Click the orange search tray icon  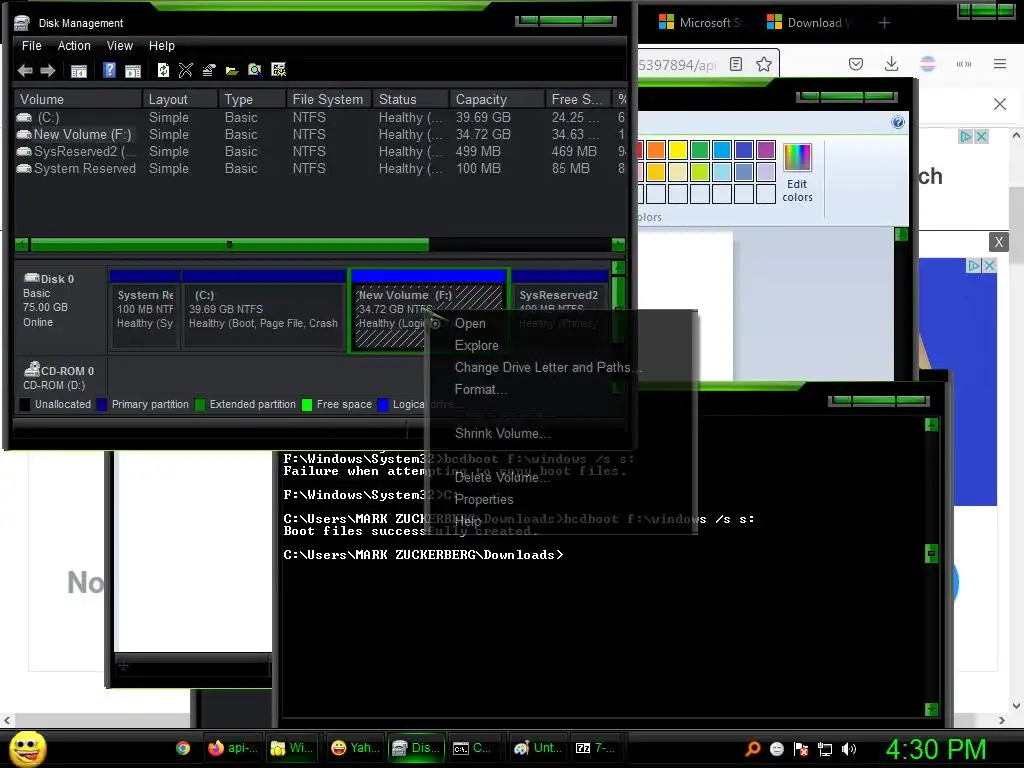pos(753,748)
